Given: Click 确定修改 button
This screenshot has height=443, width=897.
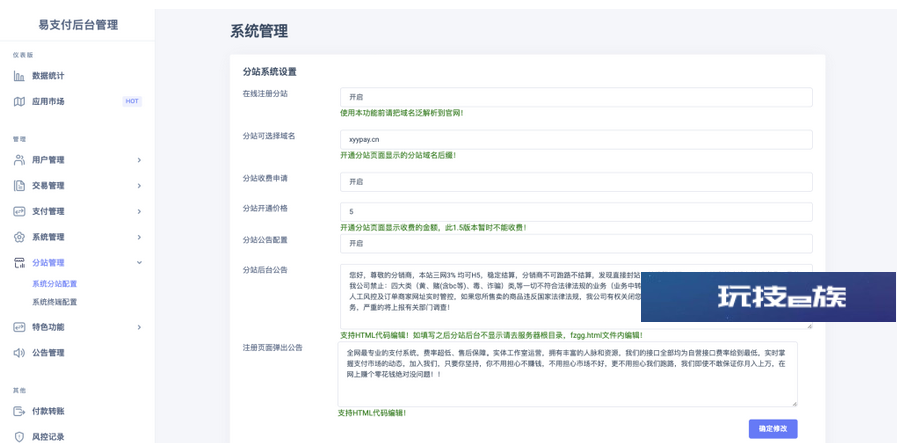Looking at the screenshot, I should pyautogui.click(x=773, y=429).
